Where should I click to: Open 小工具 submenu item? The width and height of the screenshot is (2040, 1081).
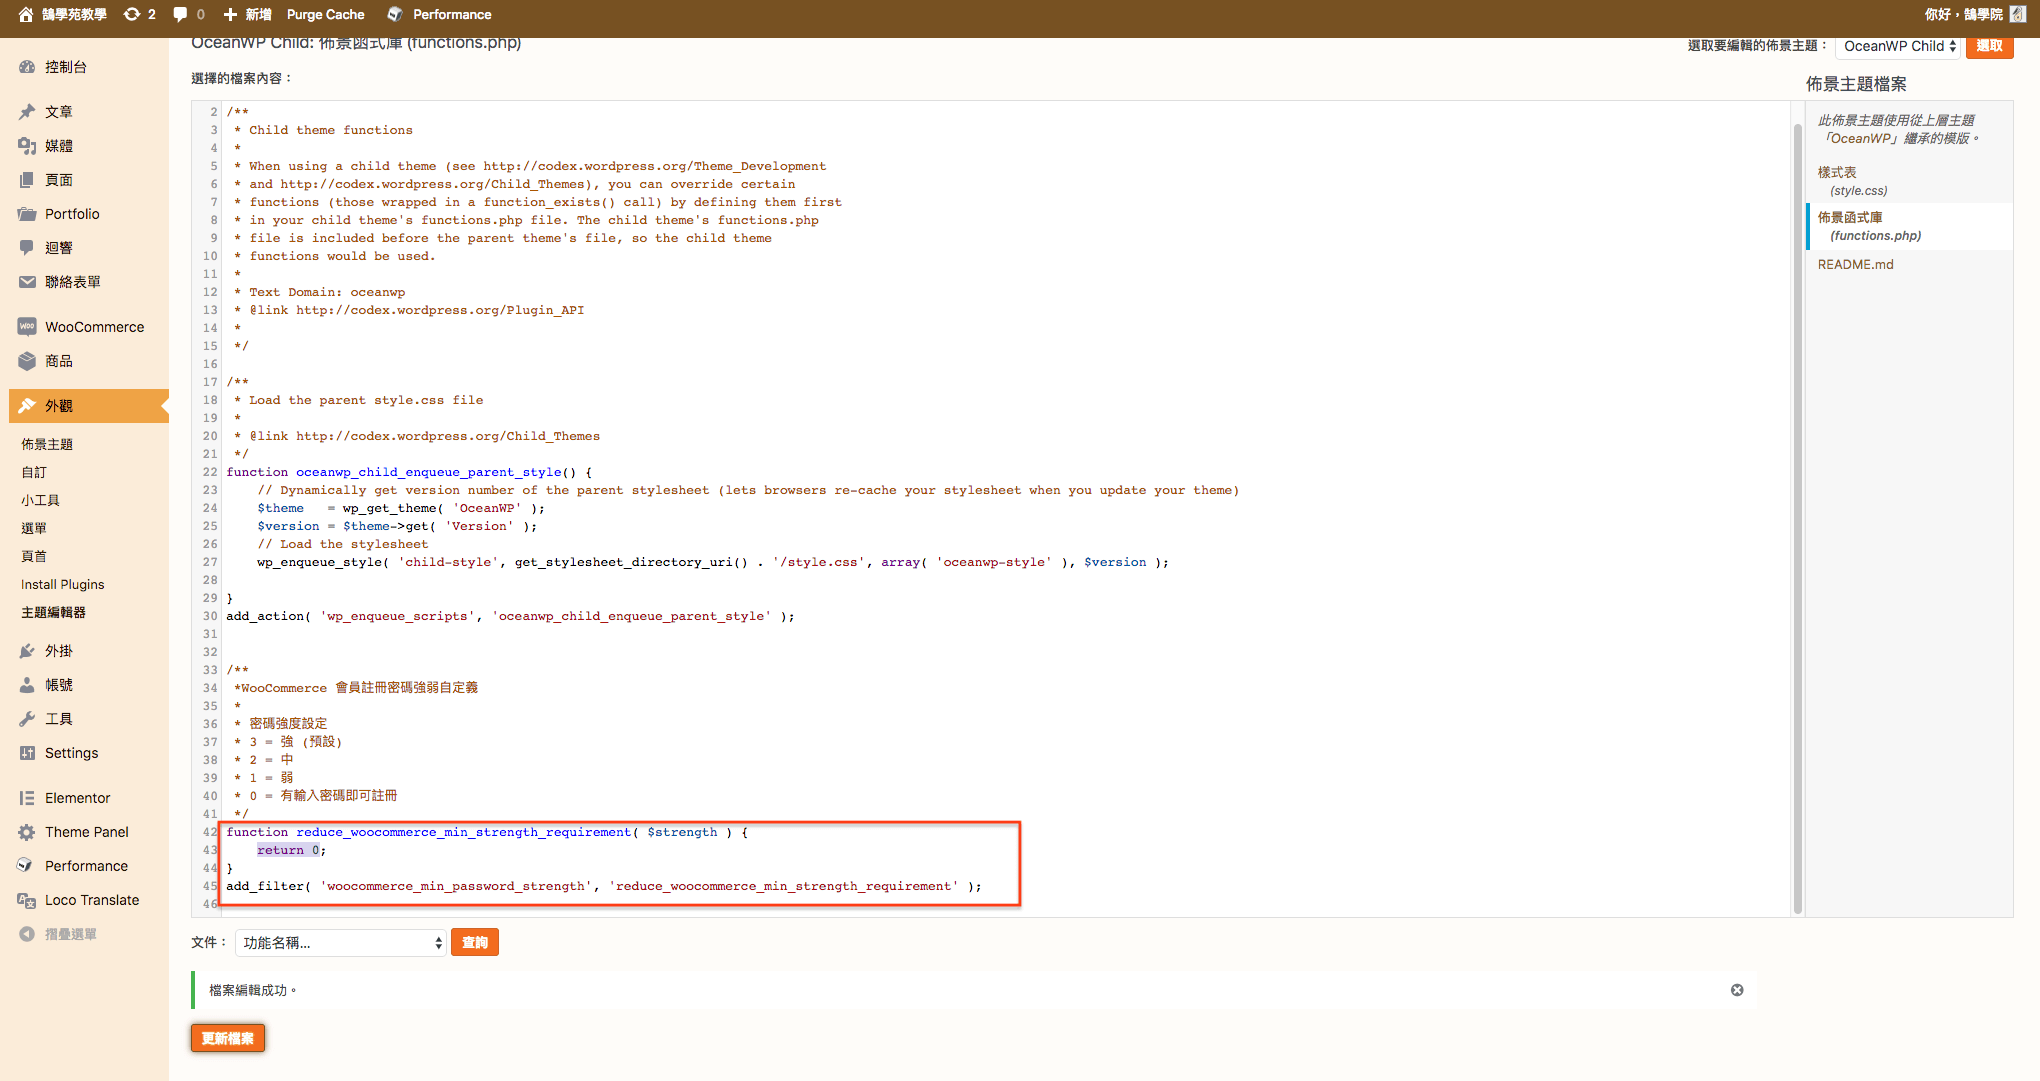click(41, 500)
